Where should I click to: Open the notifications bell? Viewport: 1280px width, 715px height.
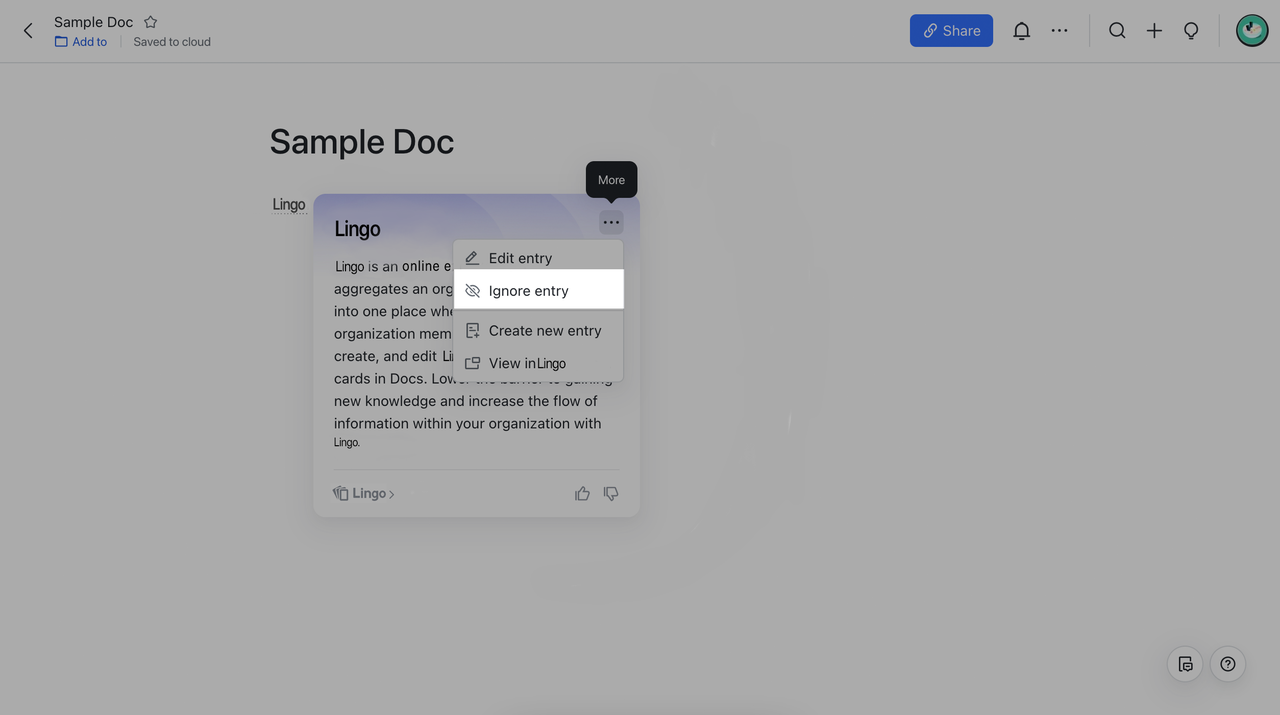click(1021, 31)
